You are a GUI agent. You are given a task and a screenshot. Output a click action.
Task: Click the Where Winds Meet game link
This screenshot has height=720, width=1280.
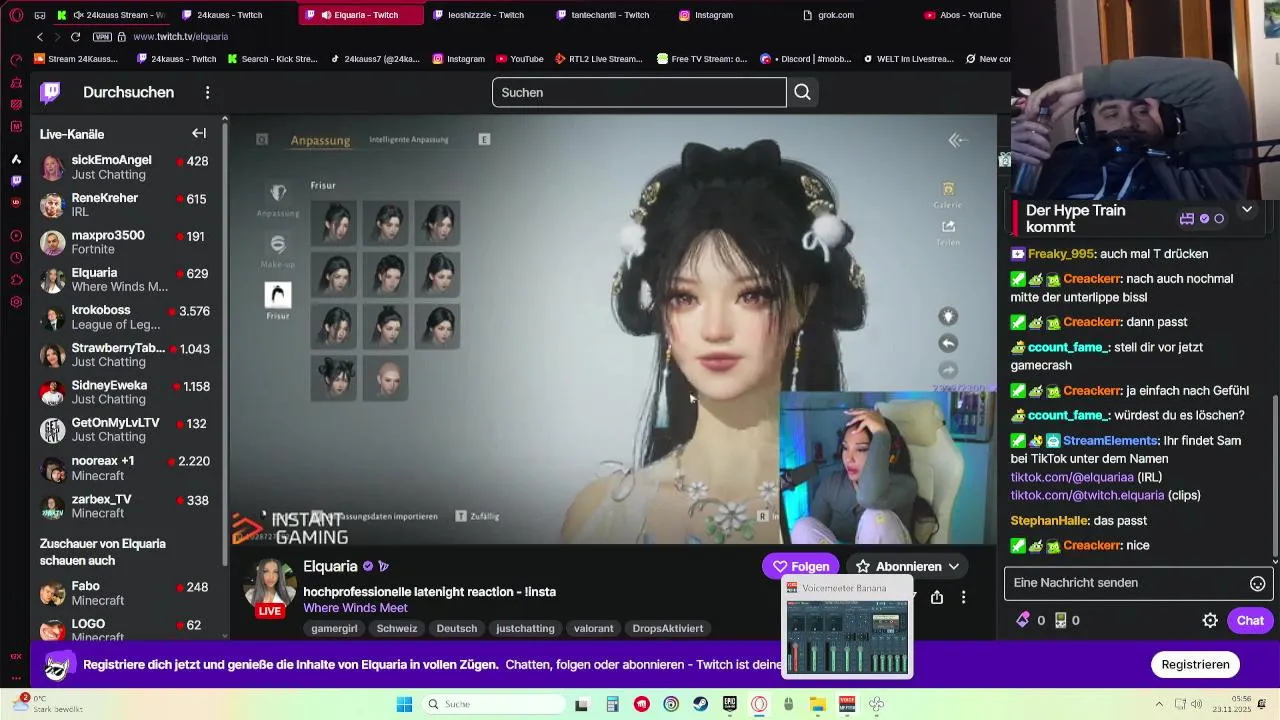click(x=355, y=608)
